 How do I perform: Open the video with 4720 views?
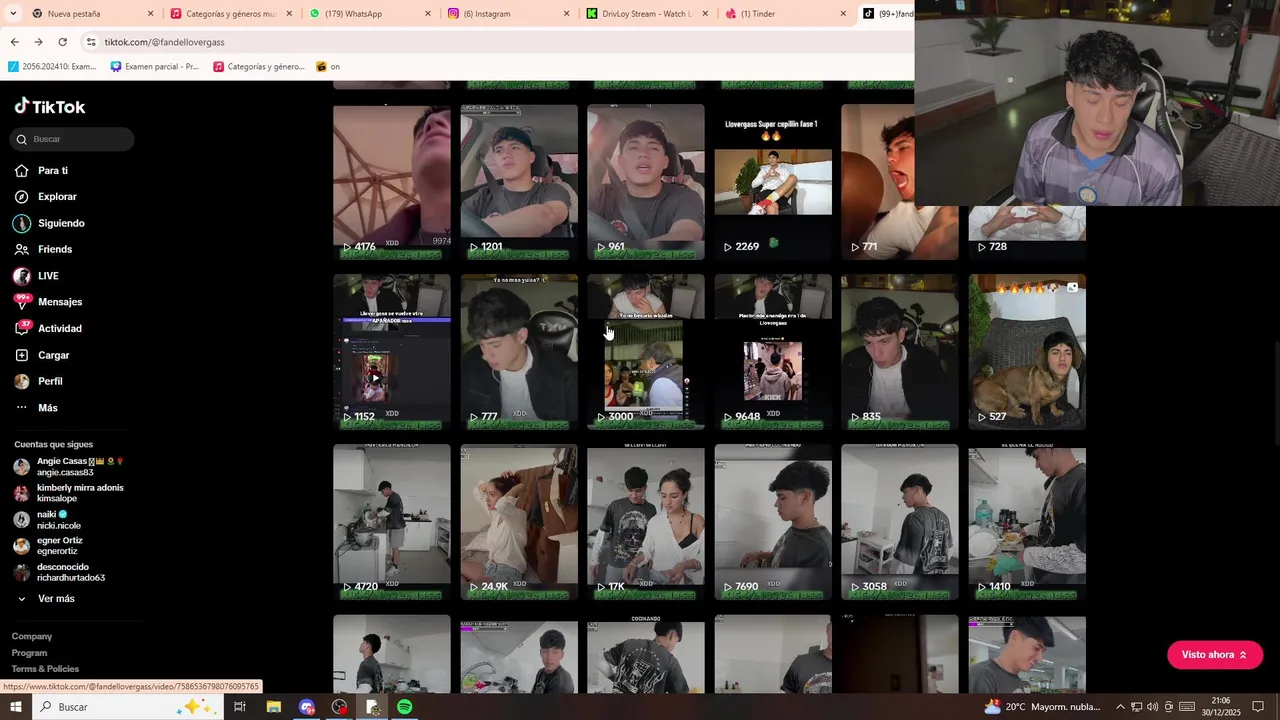point(392,522)
